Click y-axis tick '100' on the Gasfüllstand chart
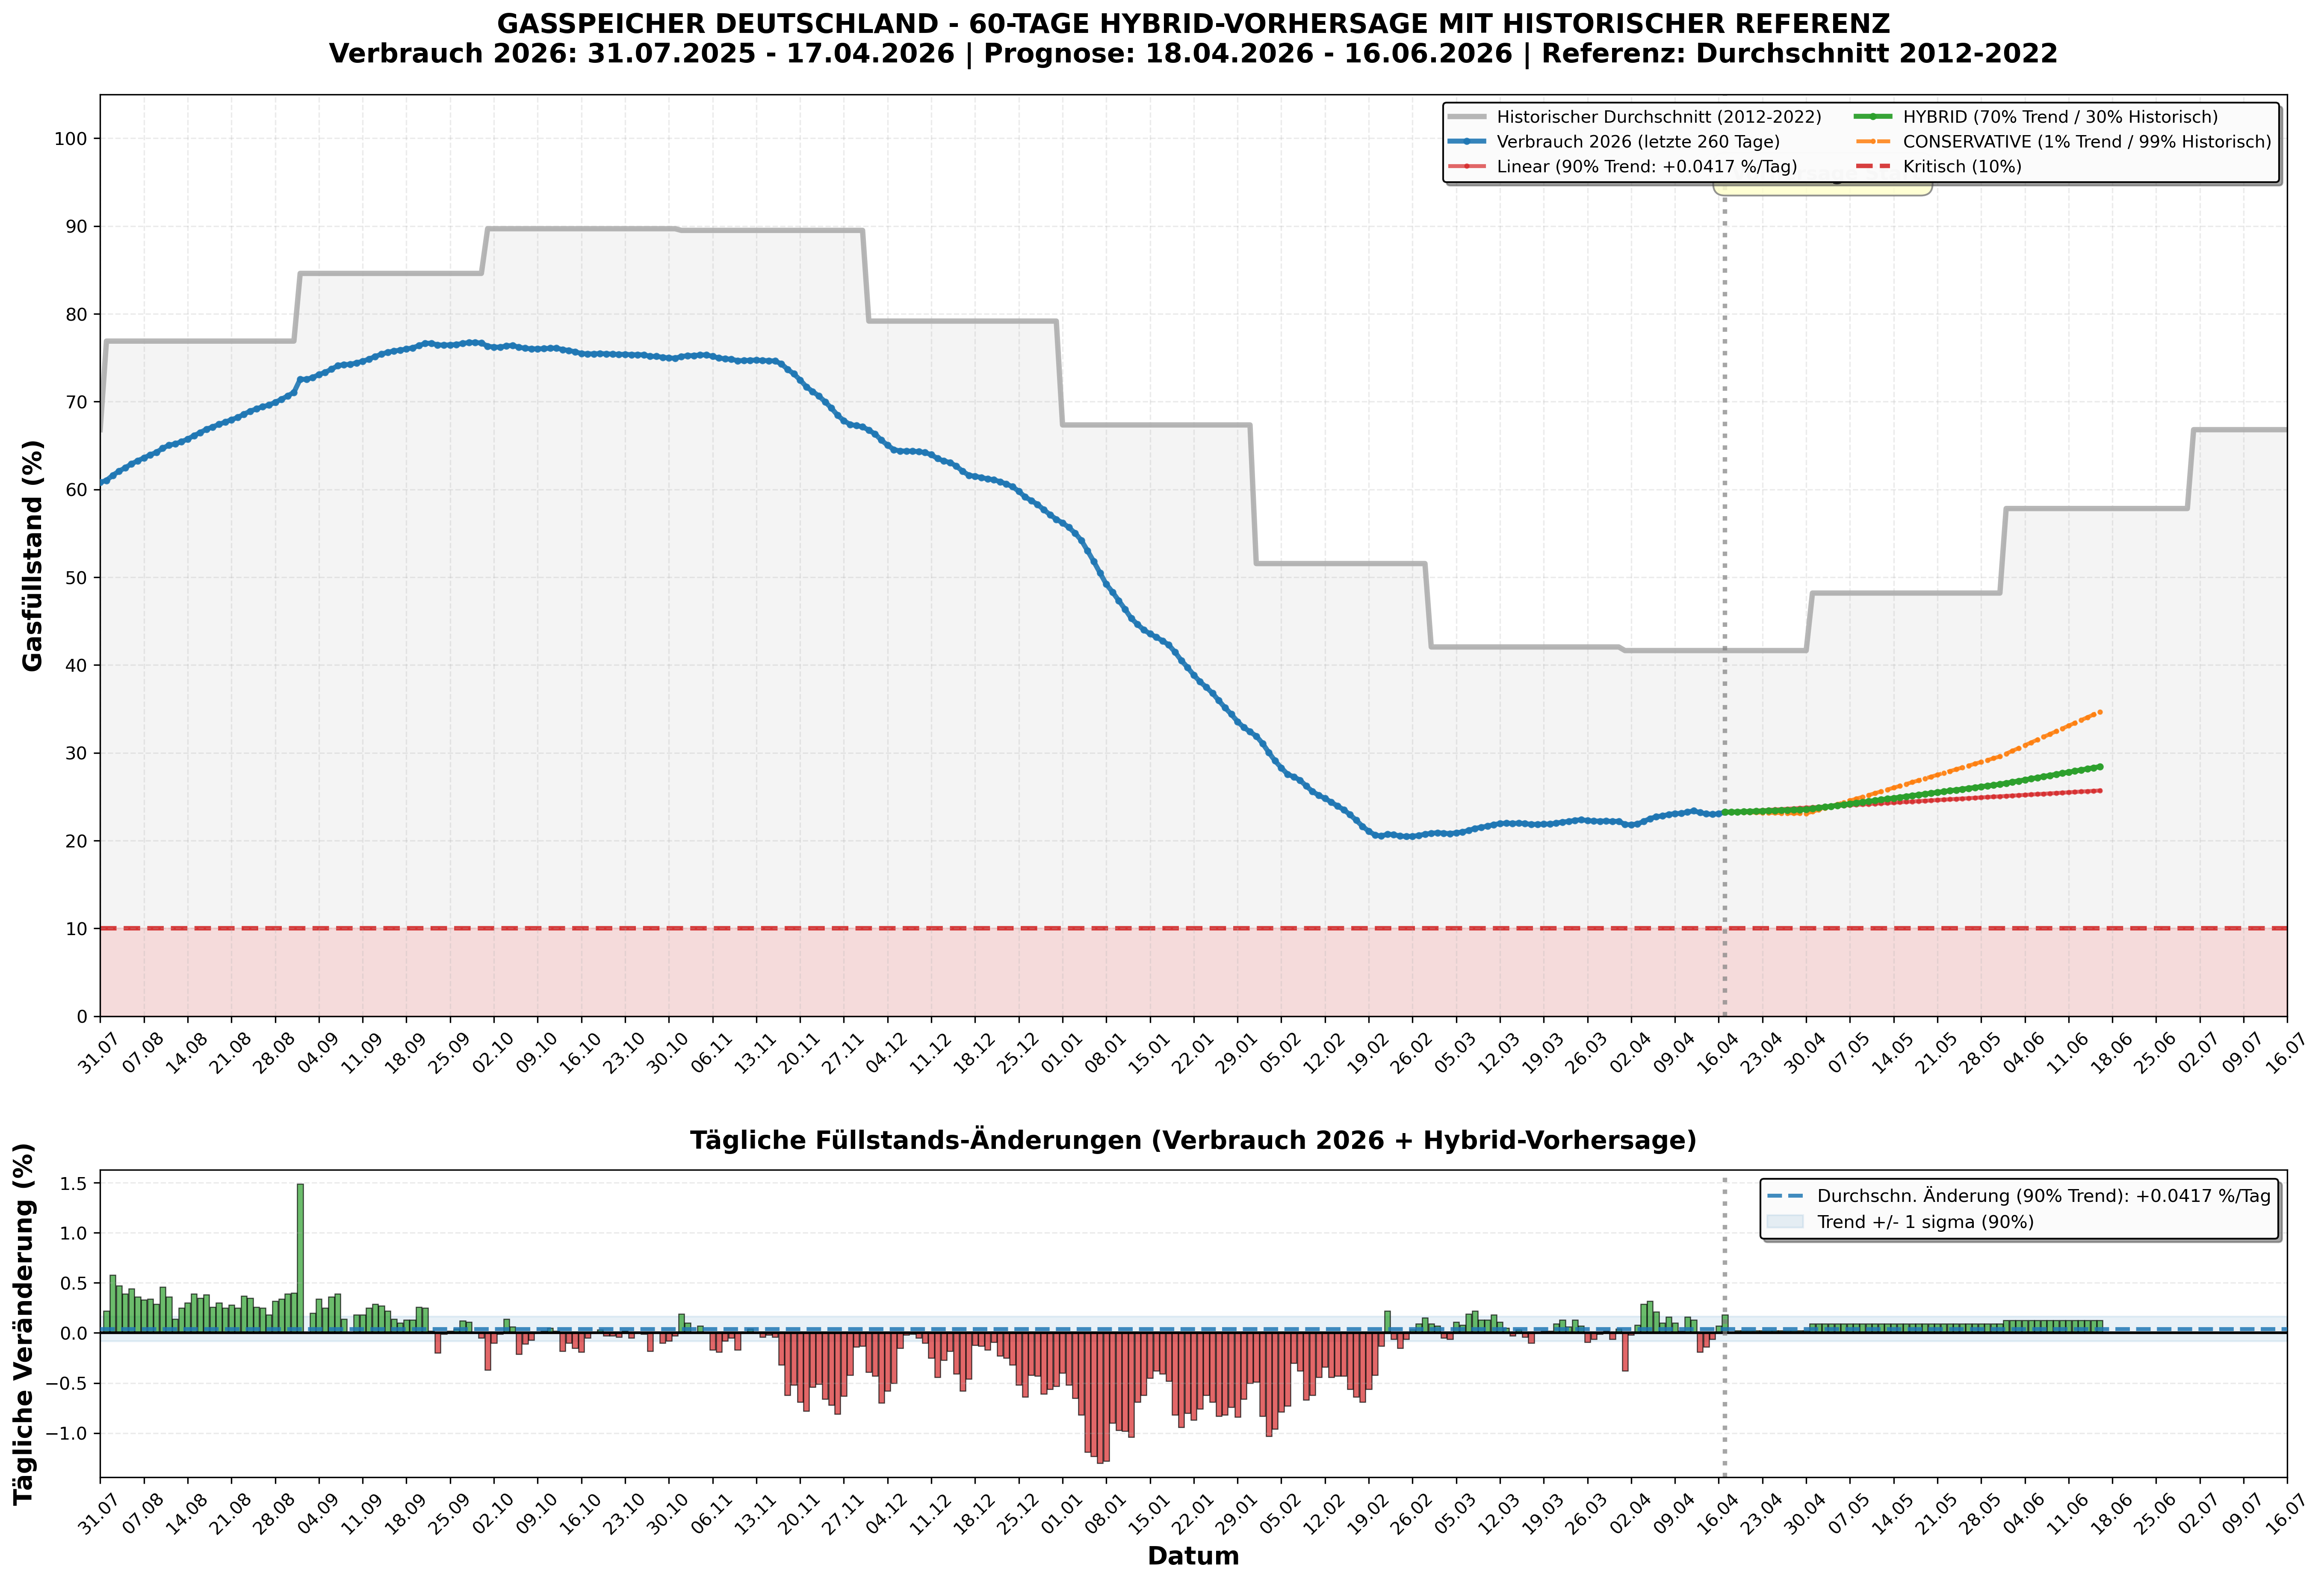 (x=70, y=139)
